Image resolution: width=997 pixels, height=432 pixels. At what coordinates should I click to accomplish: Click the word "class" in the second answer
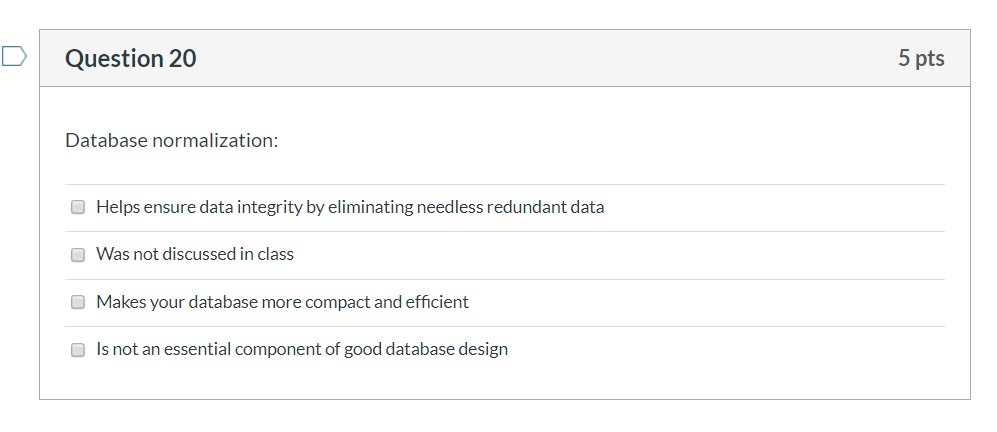click(x=275, y=254)
